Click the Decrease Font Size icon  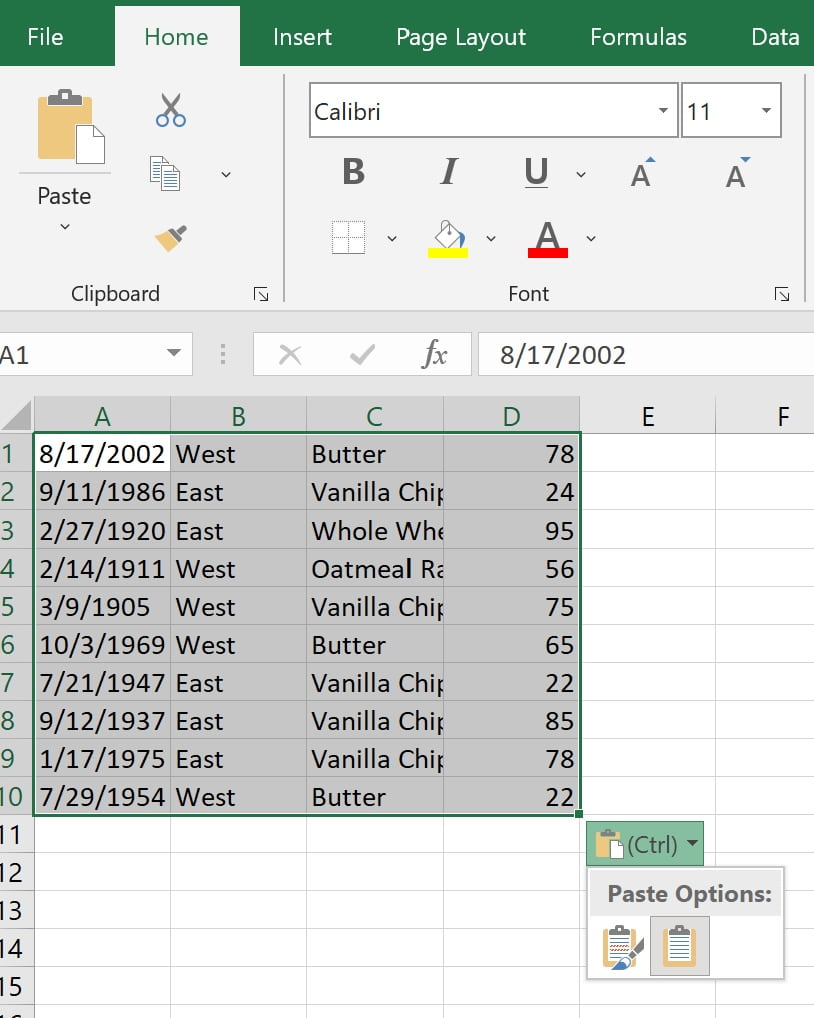coord(736,171)
